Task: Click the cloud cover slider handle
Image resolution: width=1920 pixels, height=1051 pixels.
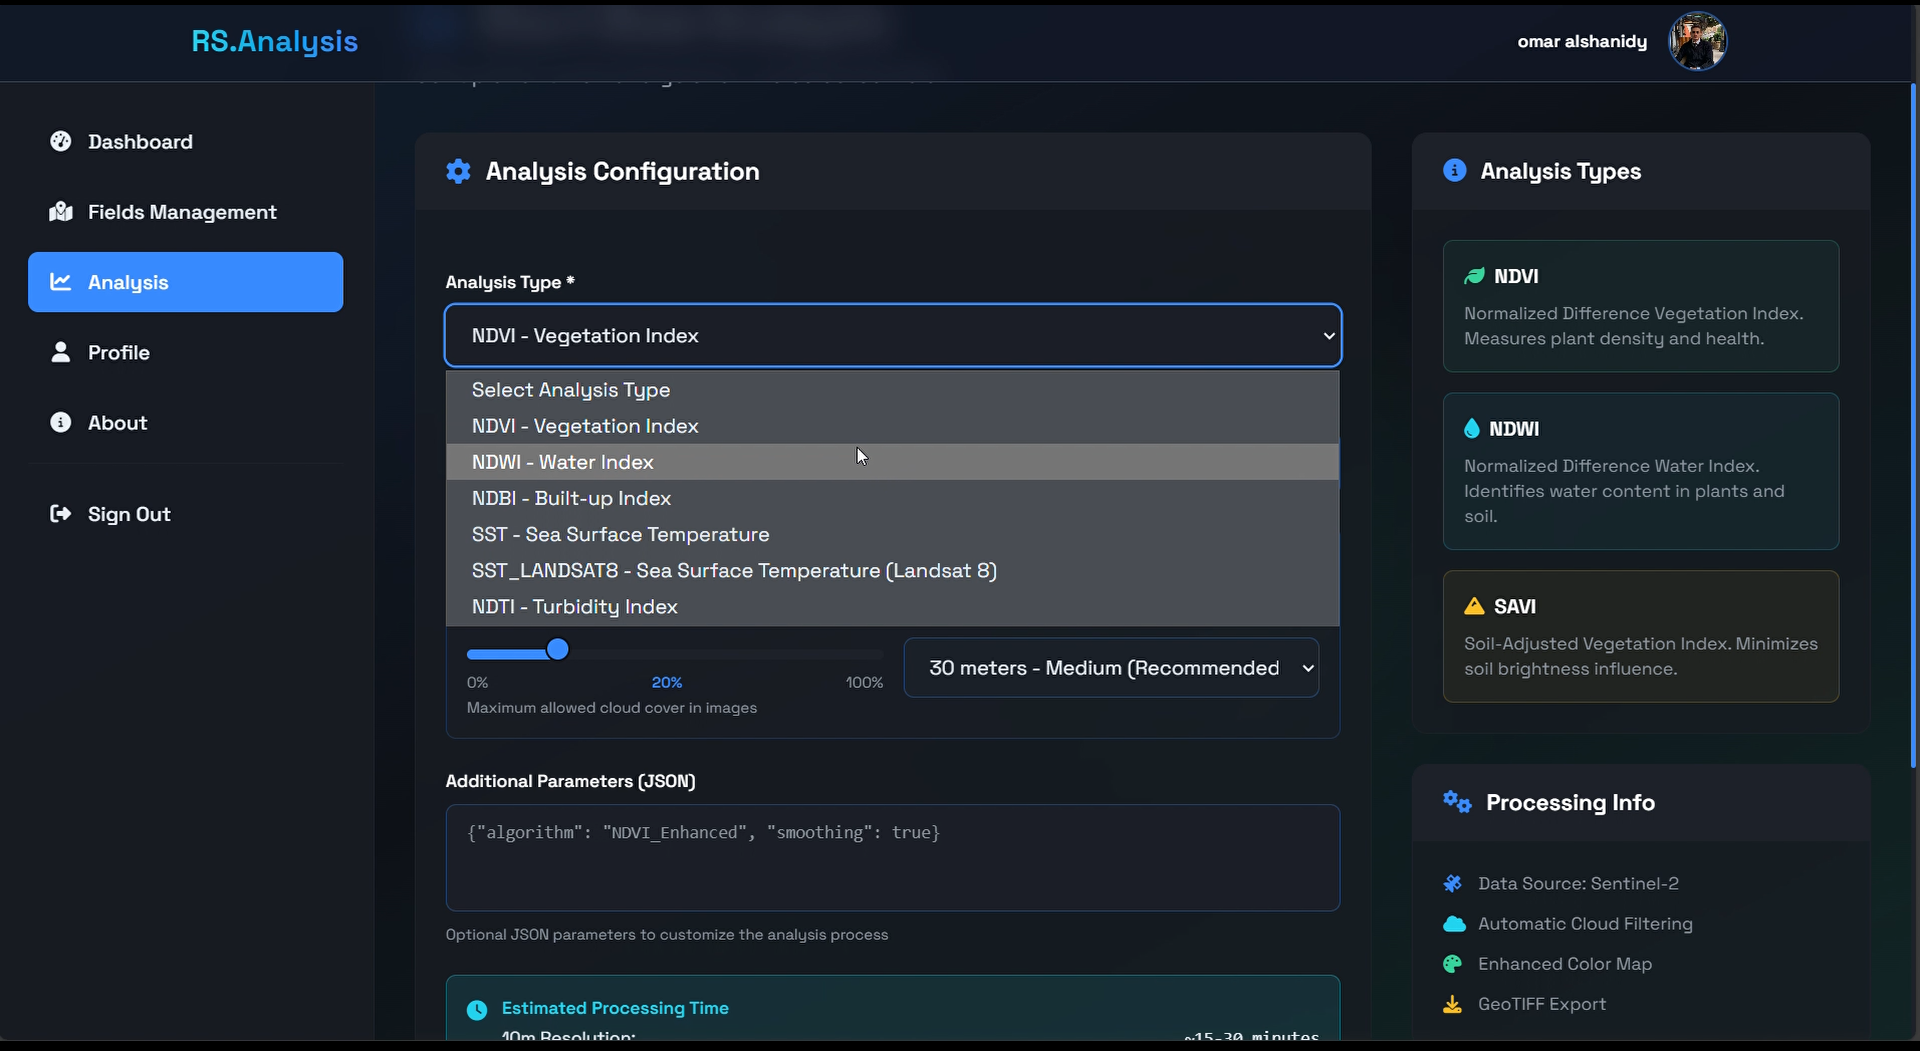Action: [558, 651]
